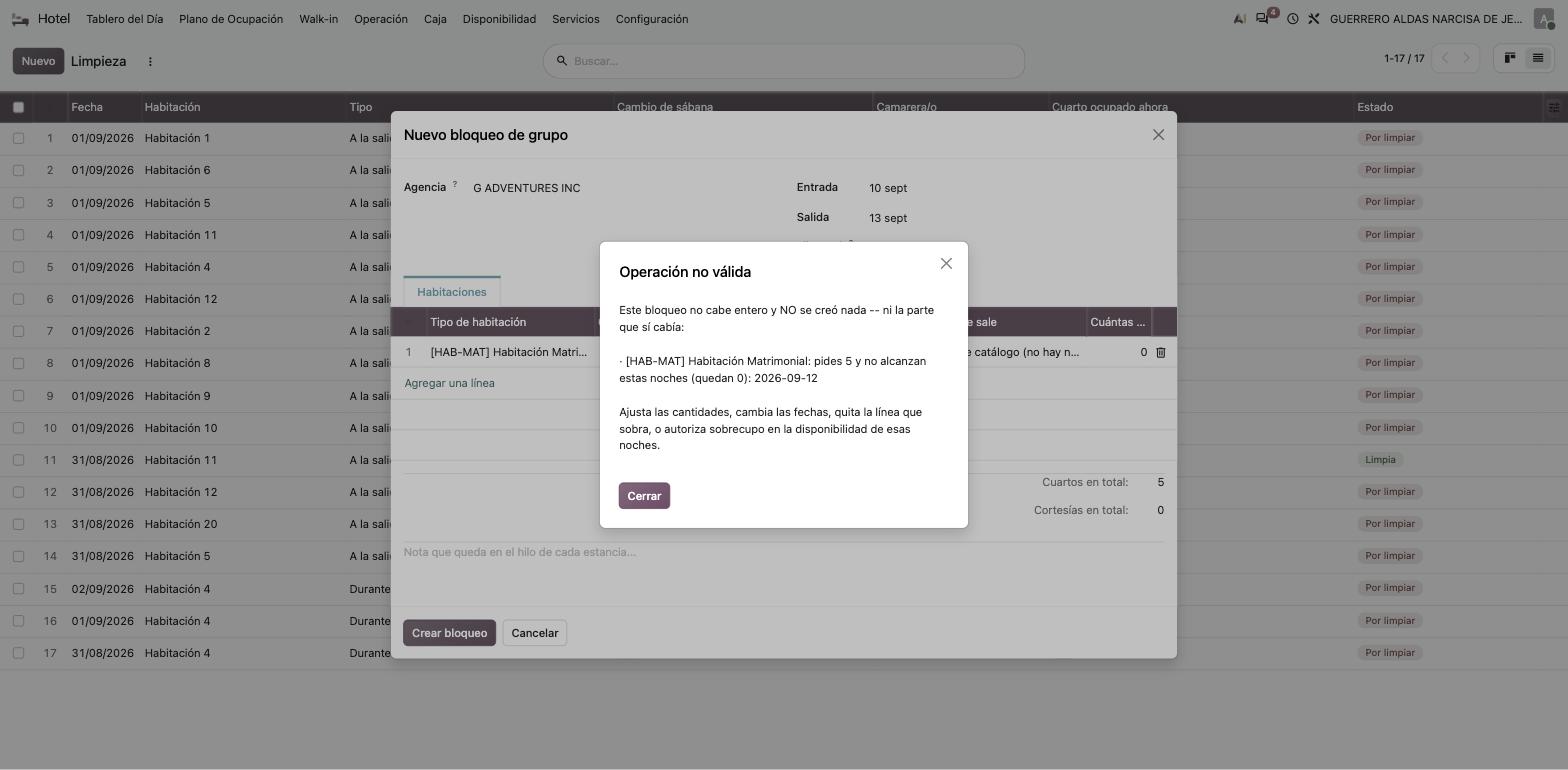Open the Servicios menu
Screen dimensions: 1568x770
coord(576,19)
